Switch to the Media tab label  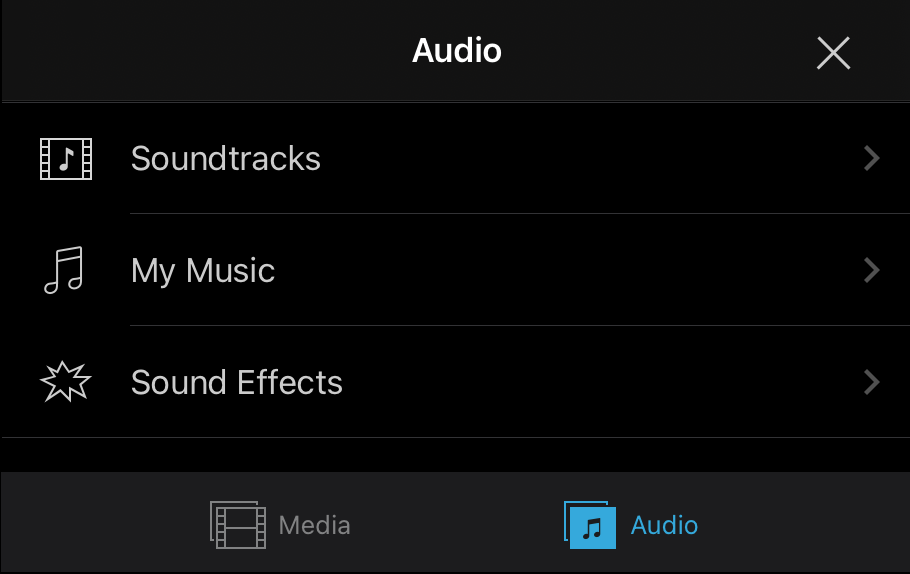tap(315, 525)
